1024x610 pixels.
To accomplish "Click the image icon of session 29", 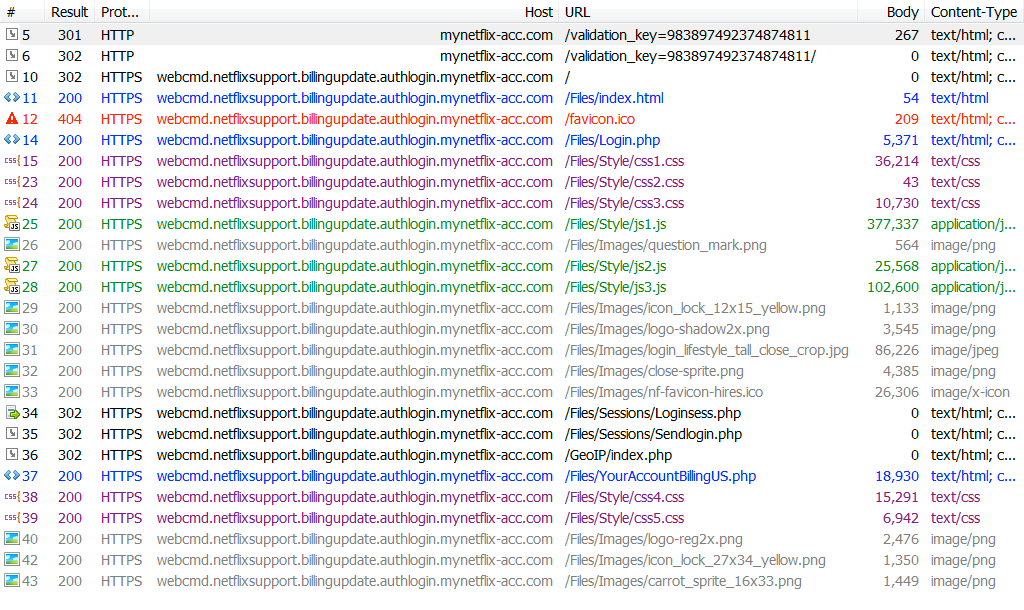I will (12, 307).
